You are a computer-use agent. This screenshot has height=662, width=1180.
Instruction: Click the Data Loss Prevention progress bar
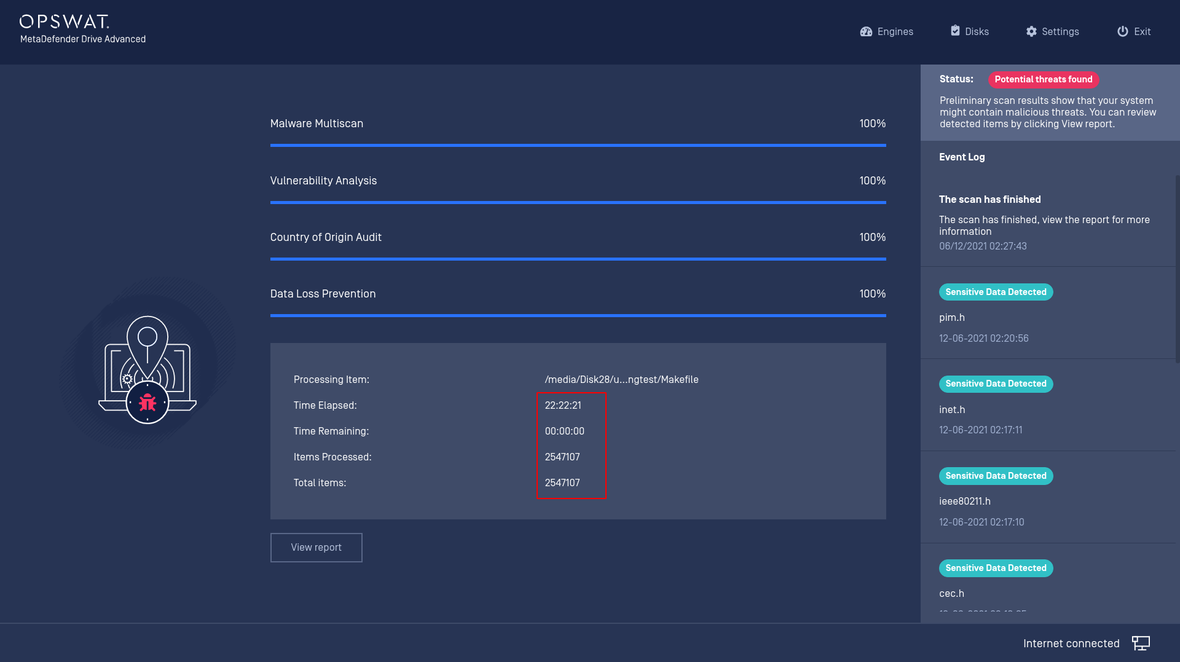click(578, 315)
